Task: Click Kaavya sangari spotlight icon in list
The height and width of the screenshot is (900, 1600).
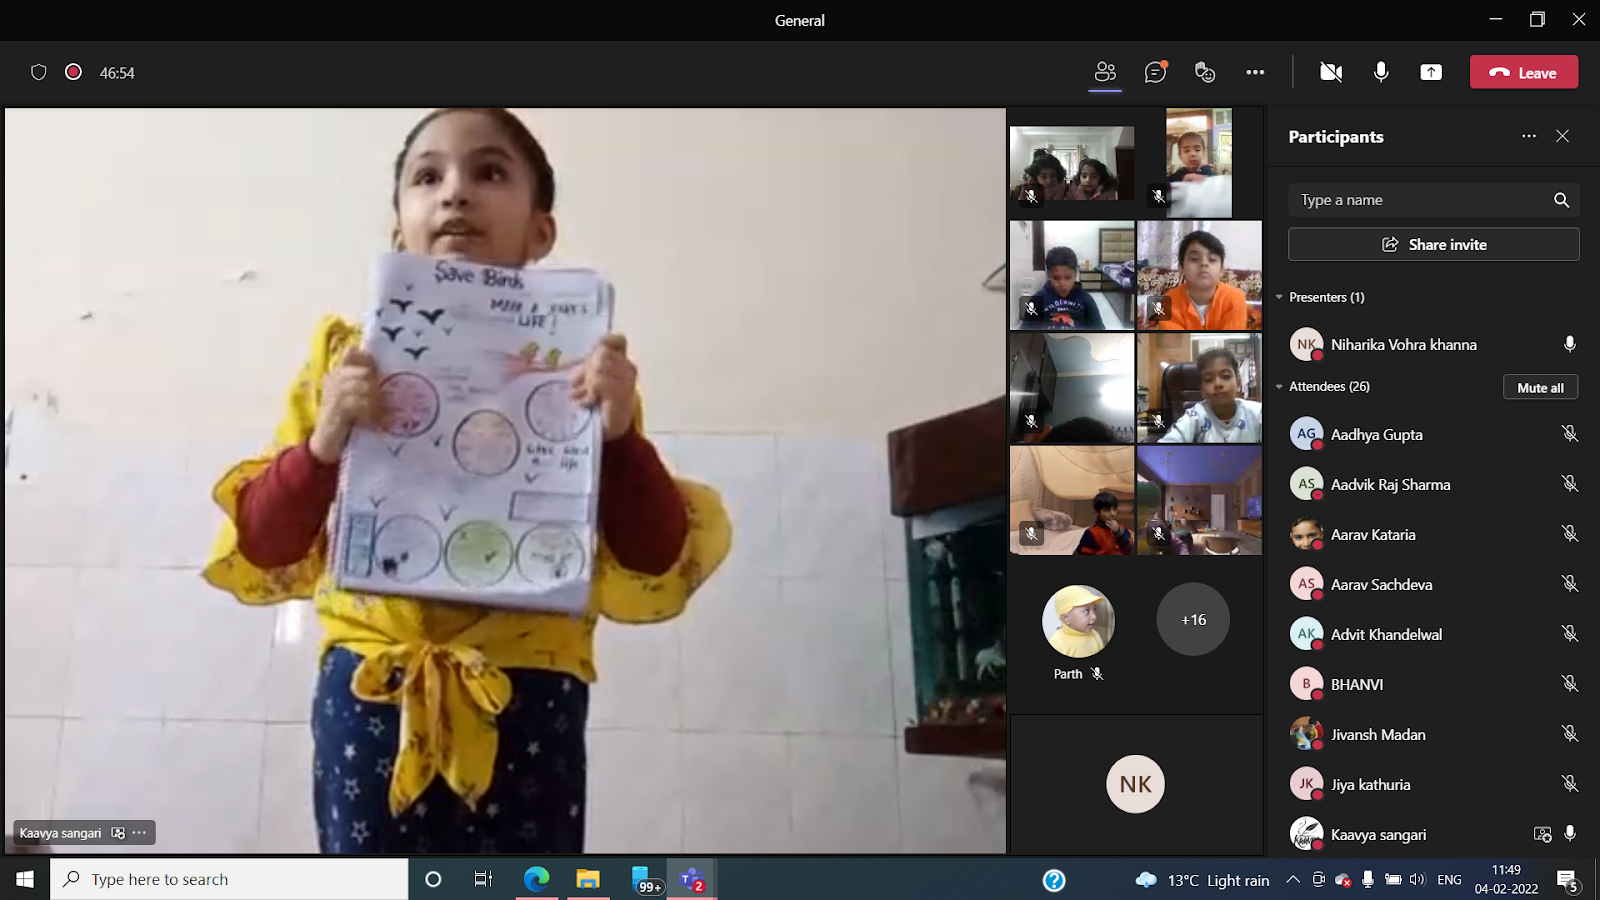Action: click(1543, 834)
